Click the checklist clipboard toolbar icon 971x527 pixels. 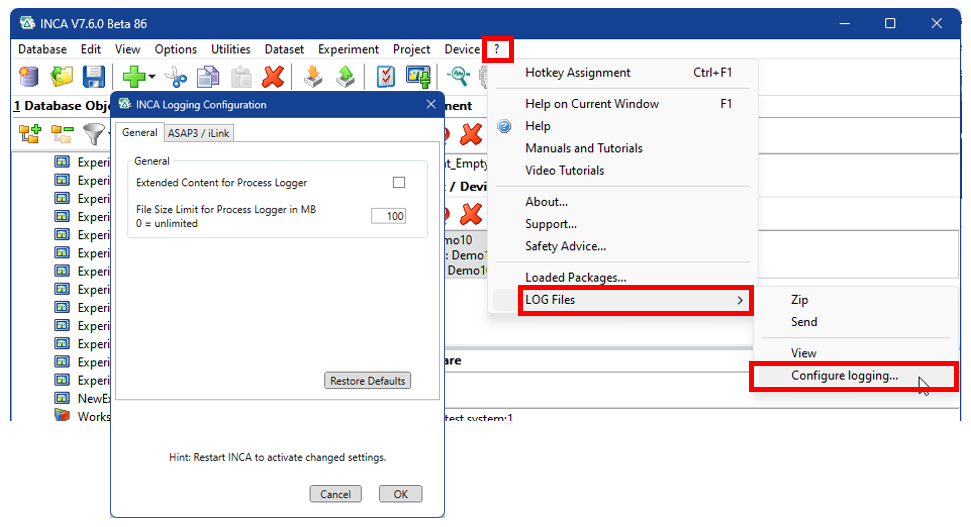tap(385, 77)
